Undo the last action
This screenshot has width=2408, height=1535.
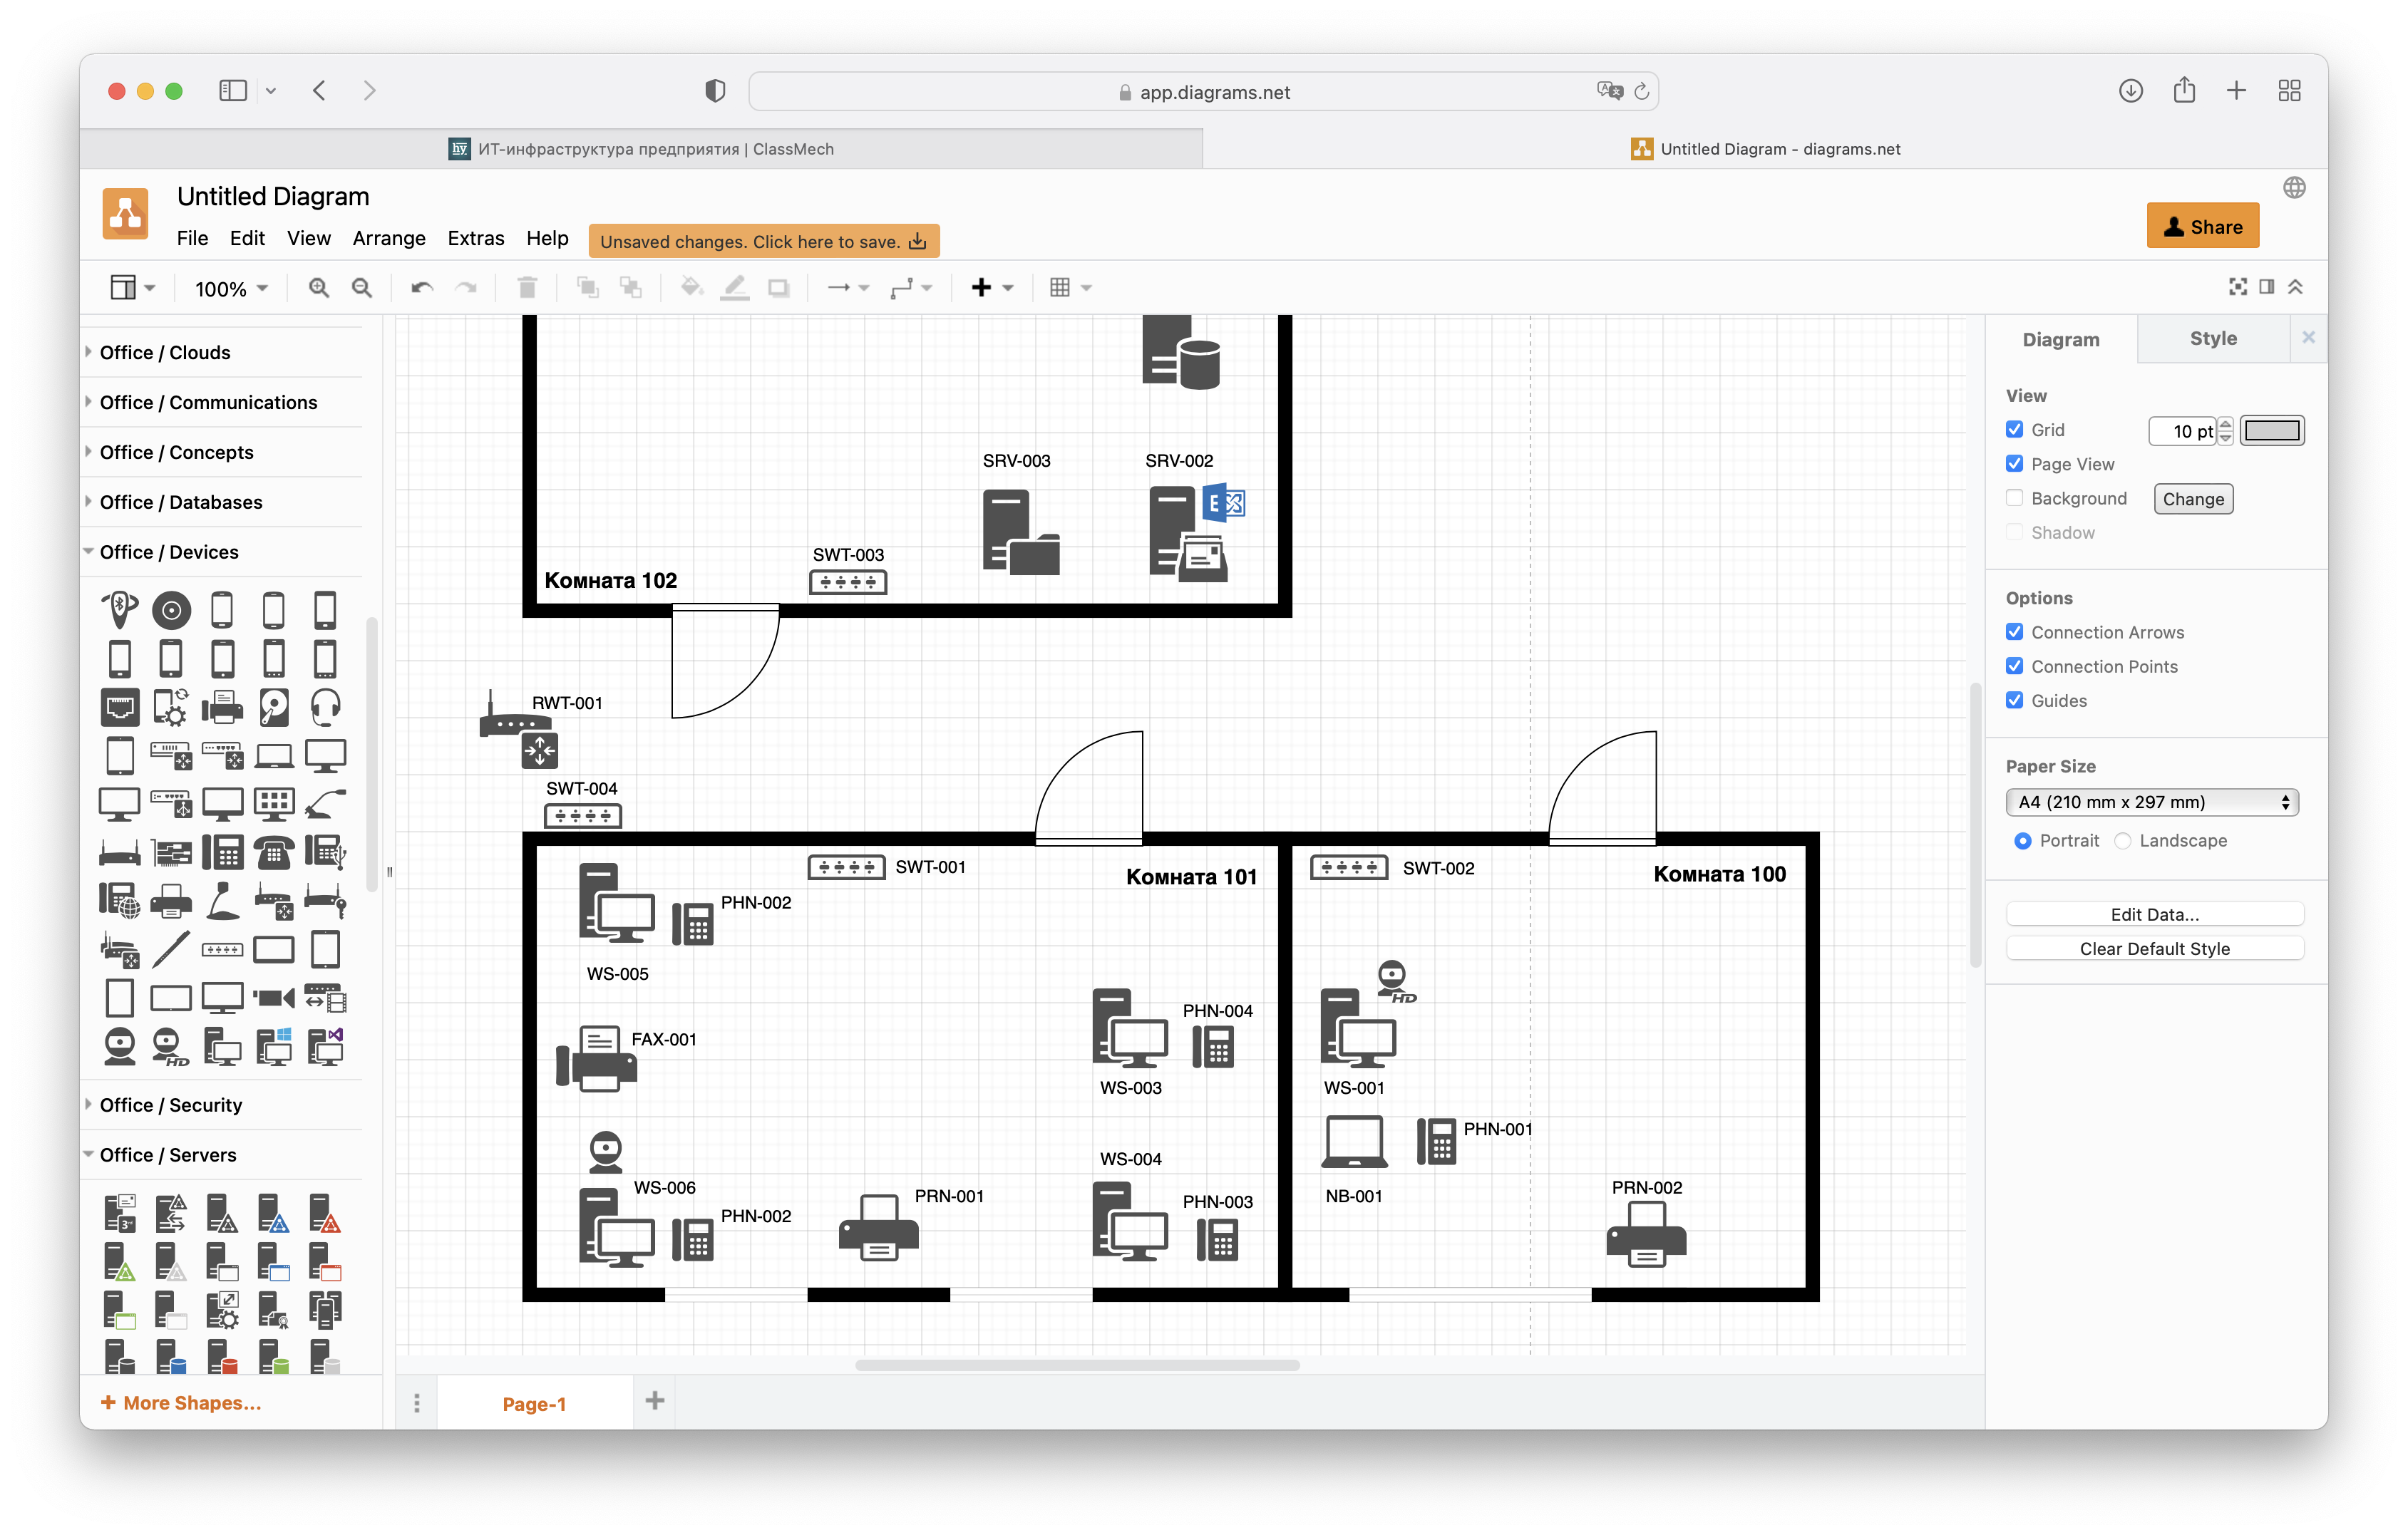click(422, 288)
